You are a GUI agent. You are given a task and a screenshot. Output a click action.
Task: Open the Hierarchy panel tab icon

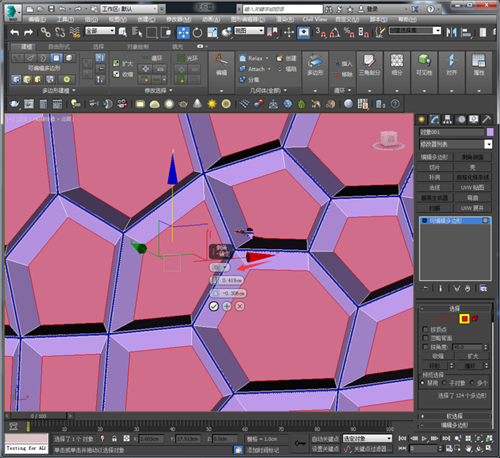click(x=447, y=119)
